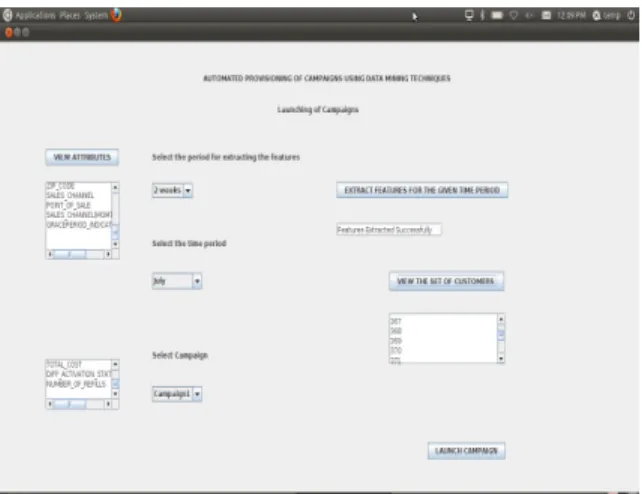Close the window with orange button
This screenshot has width=642, height=494.
point(8,32)
